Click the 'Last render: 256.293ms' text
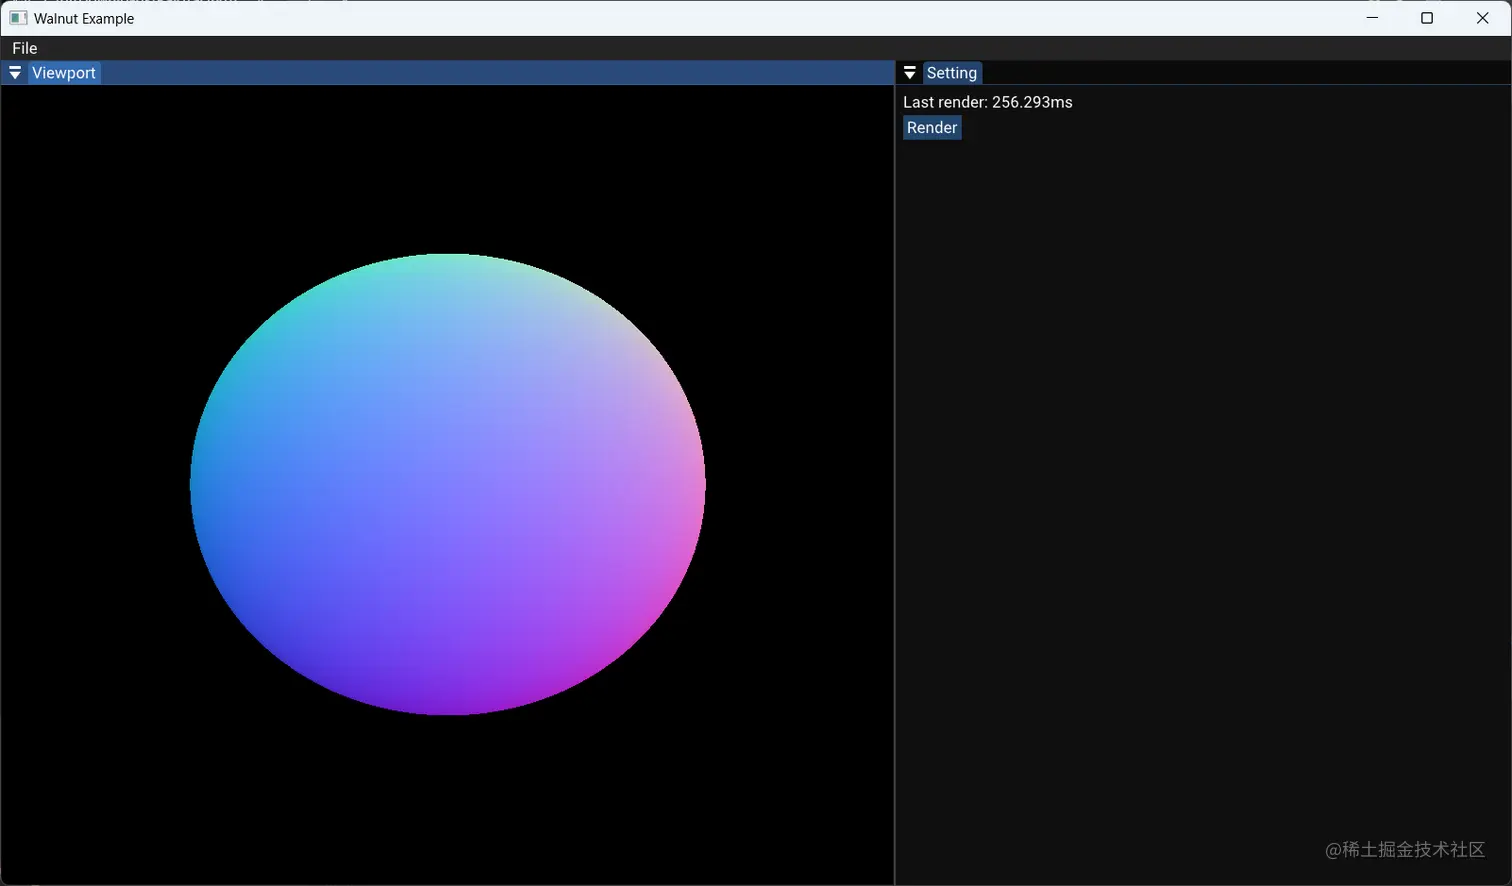The image size is (1512, 886). [x=988, y=102]
